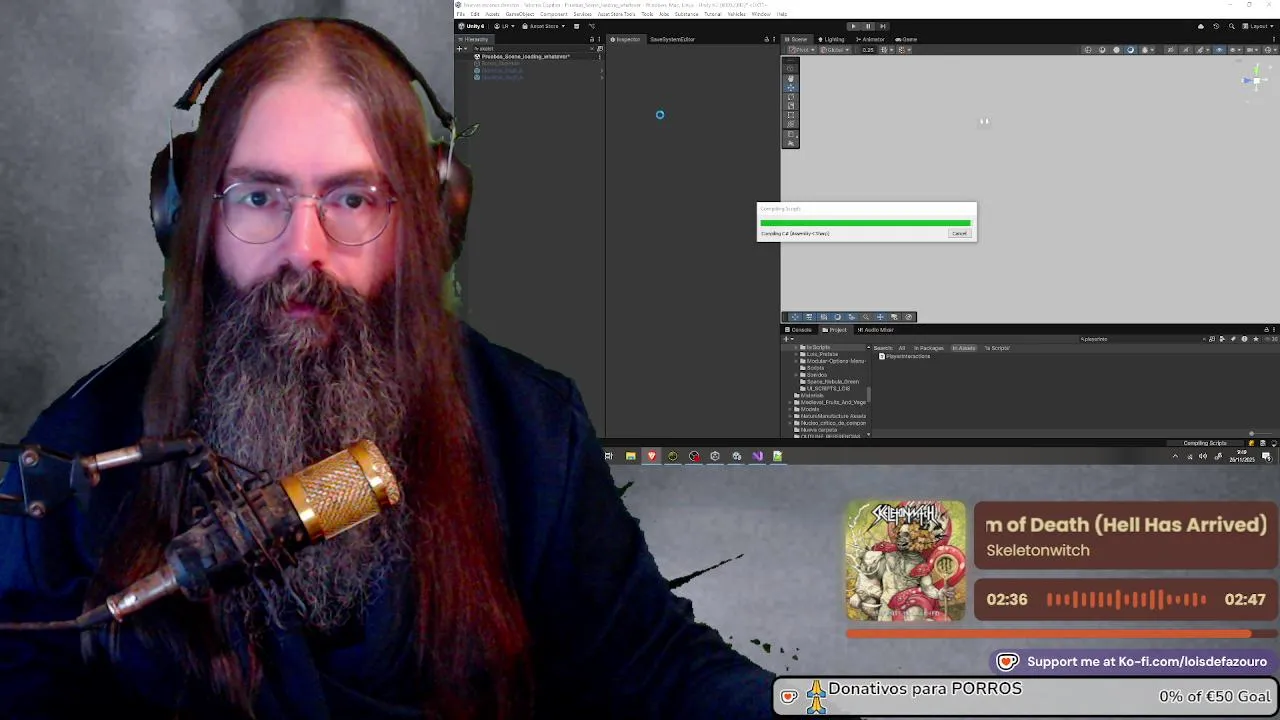Set search scope to In Packages

[929, 348]
